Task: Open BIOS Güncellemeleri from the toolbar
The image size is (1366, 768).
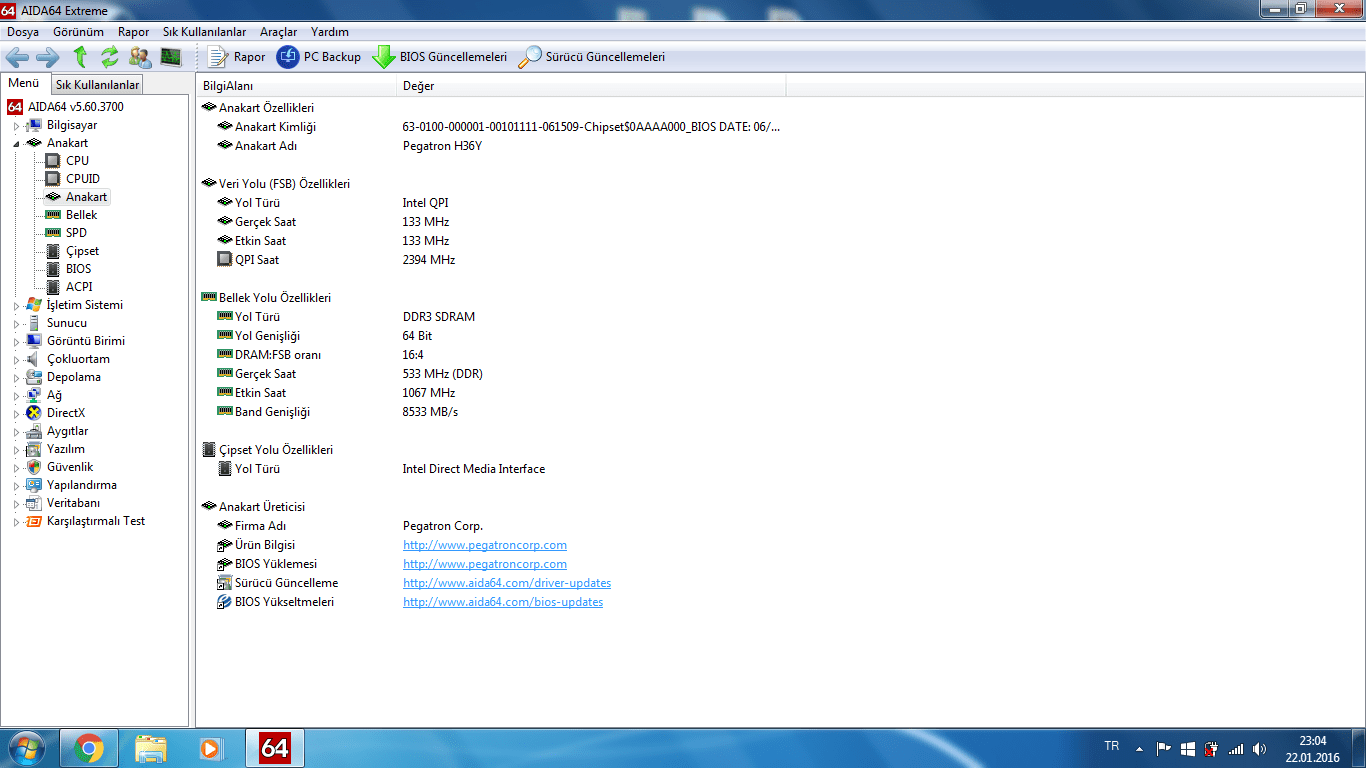Action: pyautogui.click(x=440, y=57)
